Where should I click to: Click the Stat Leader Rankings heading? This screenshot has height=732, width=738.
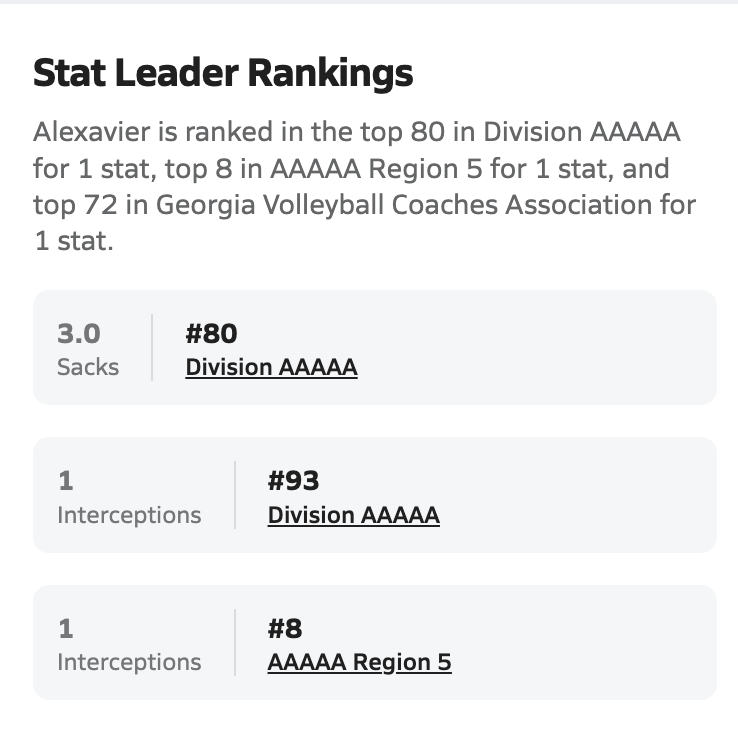[x=223, y=73]
